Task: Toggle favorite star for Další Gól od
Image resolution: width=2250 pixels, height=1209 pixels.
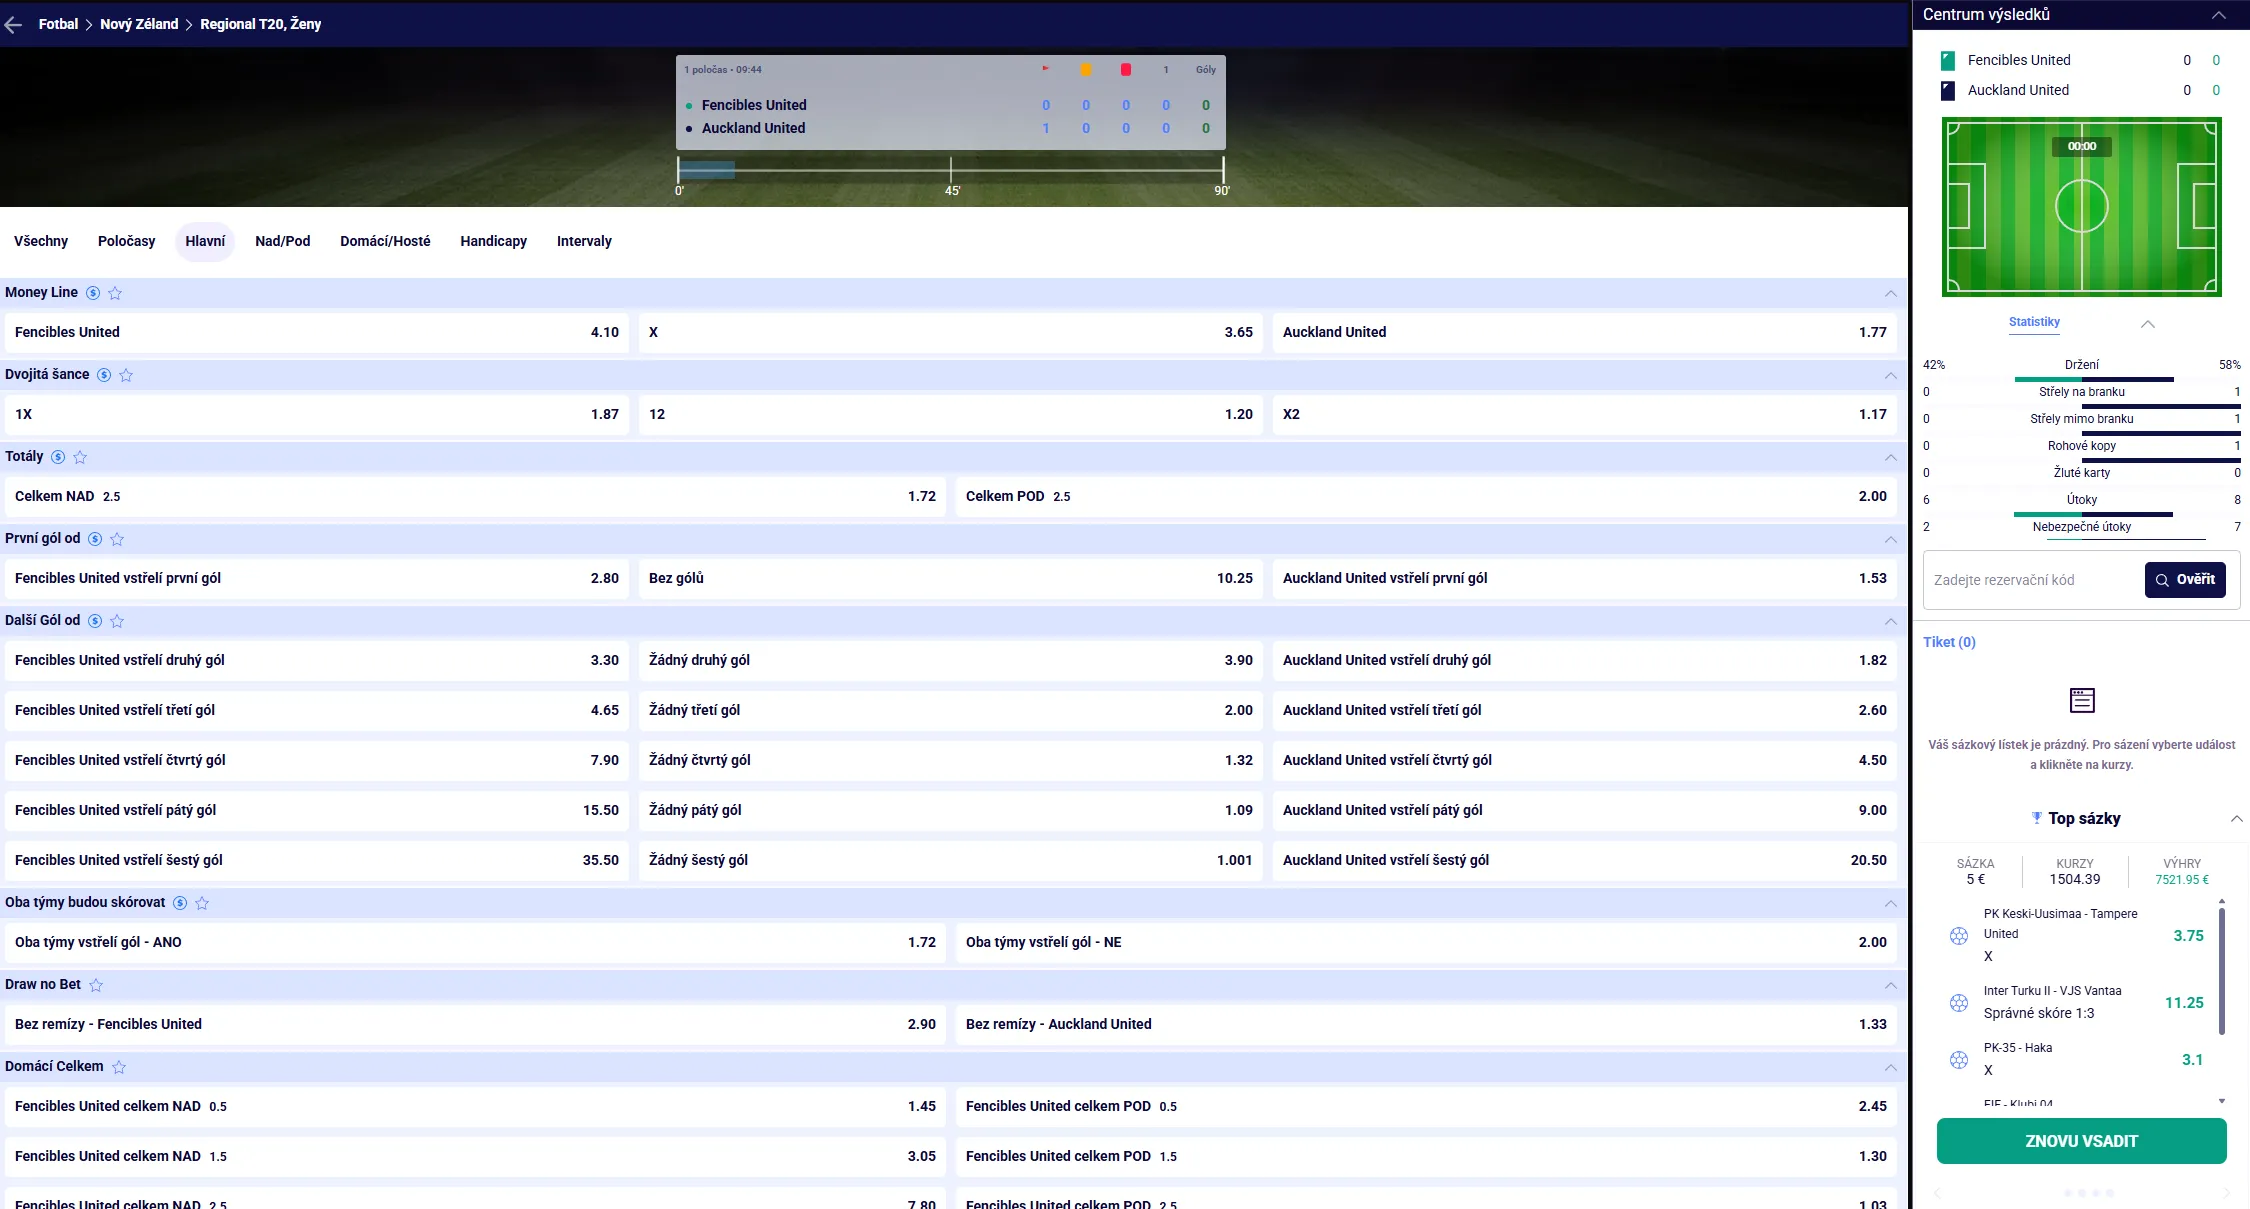Action: (x=117, y=621)
